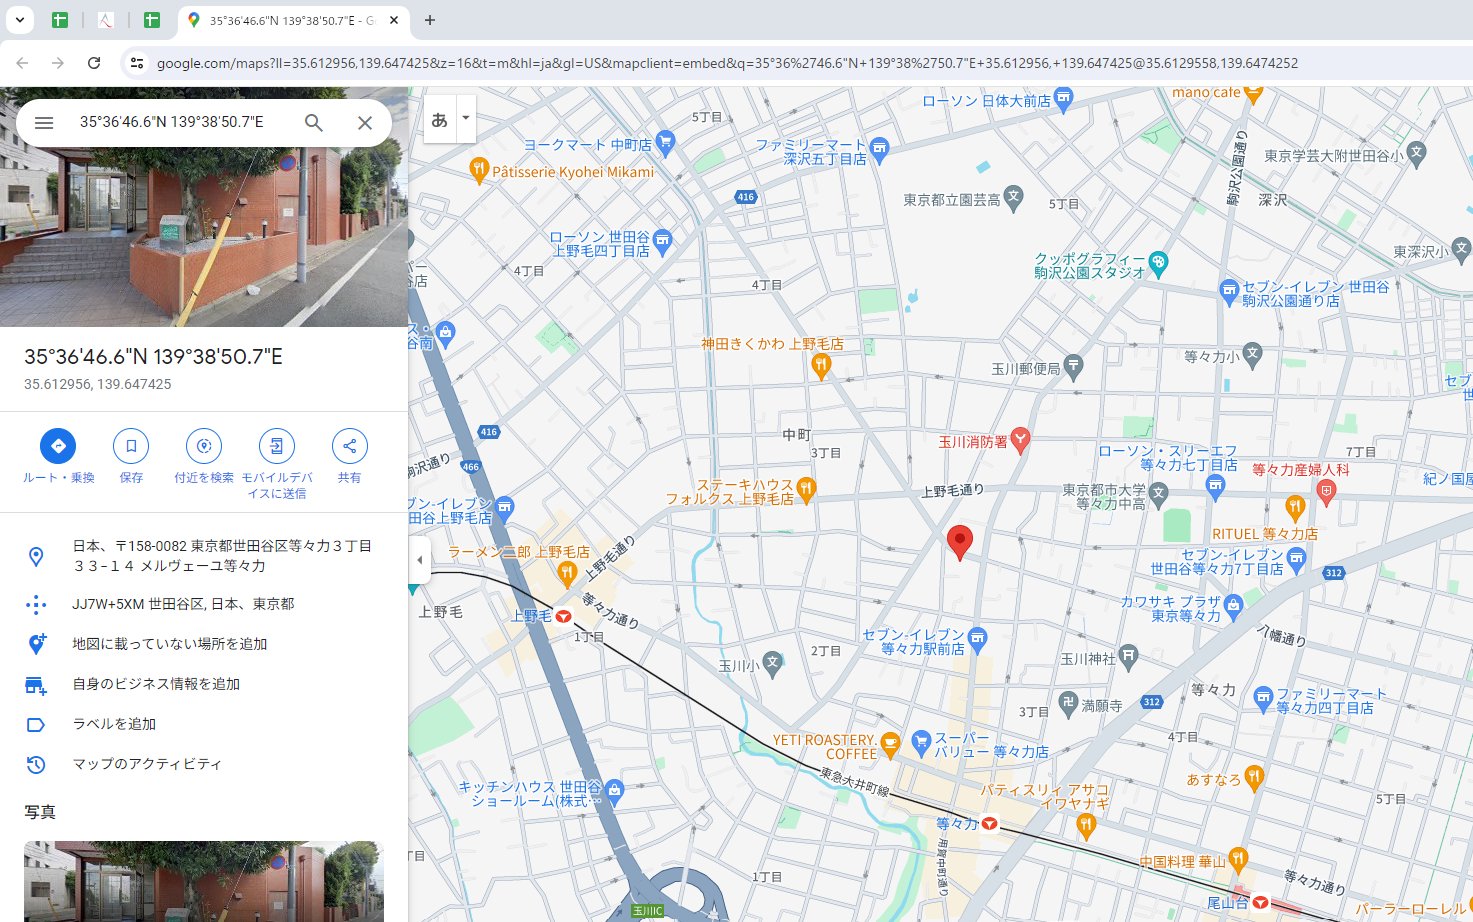Switch to the first green spreadsheet tab

[60, 20]
